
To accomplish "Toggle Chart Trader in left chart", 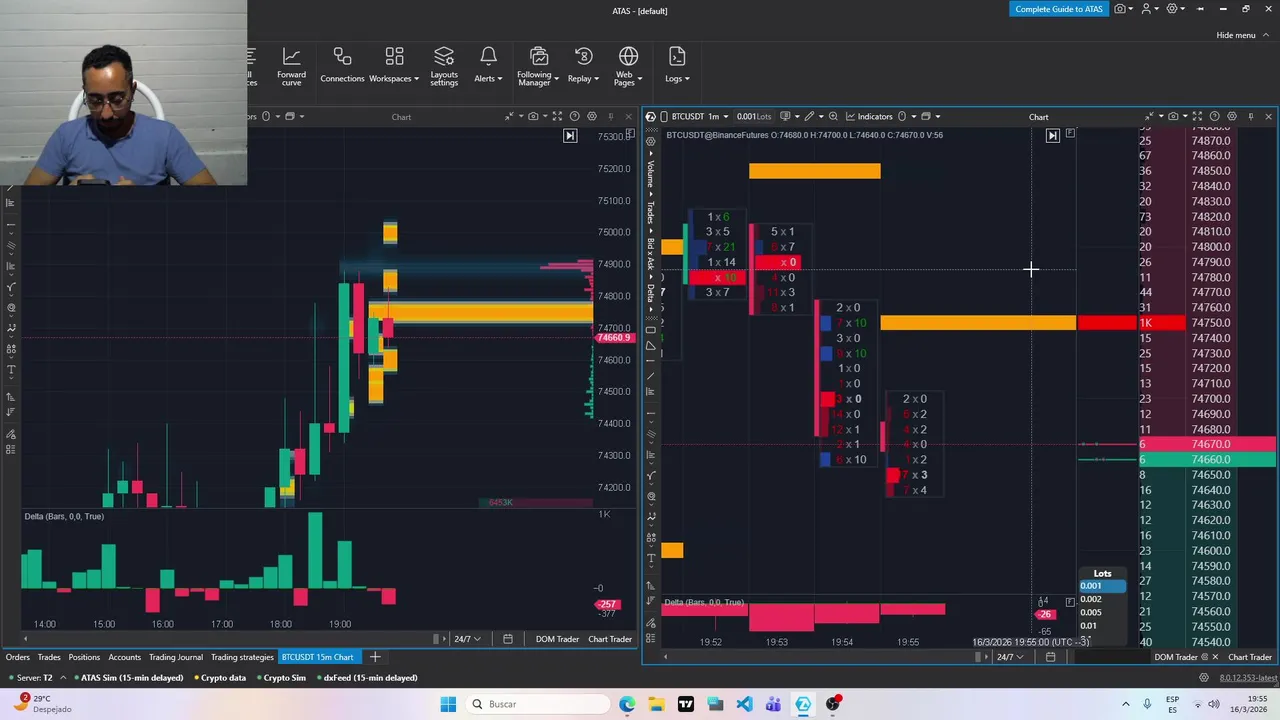I will 610,639.
